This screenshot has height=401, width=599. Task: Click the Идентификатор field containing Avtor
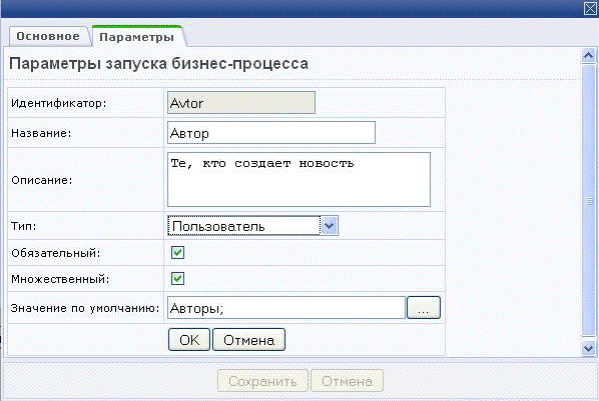point(241,103)
